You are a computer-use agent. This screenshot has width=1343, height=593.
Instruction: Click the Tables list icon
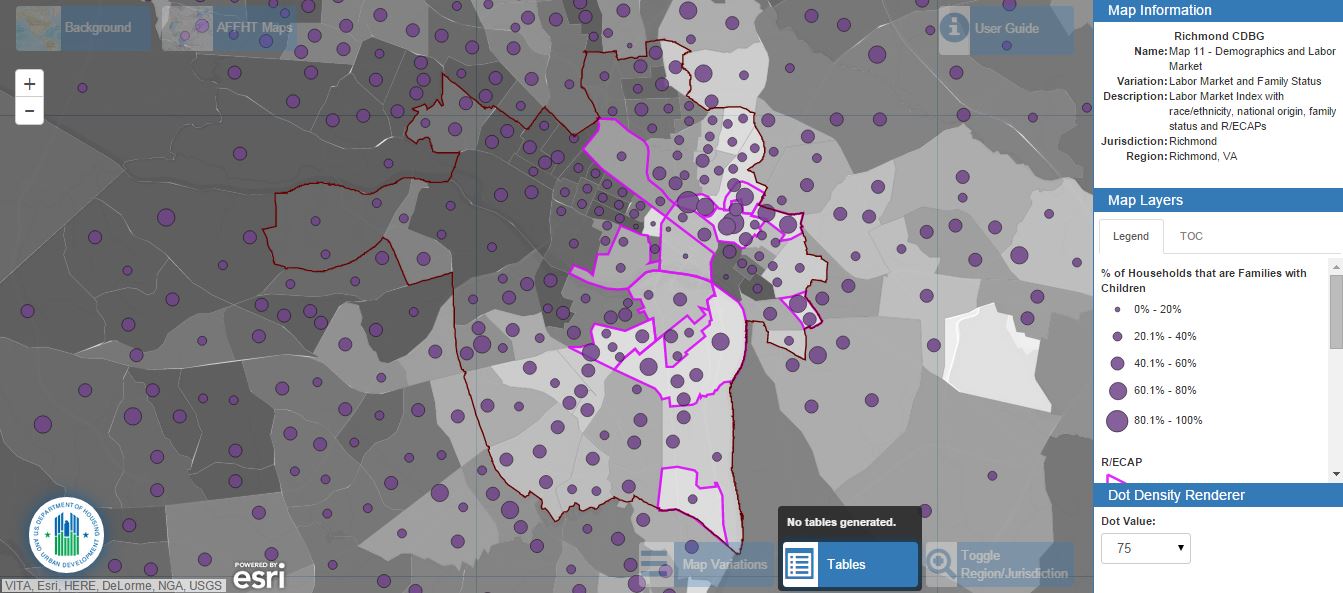click(x=799, y=564)
